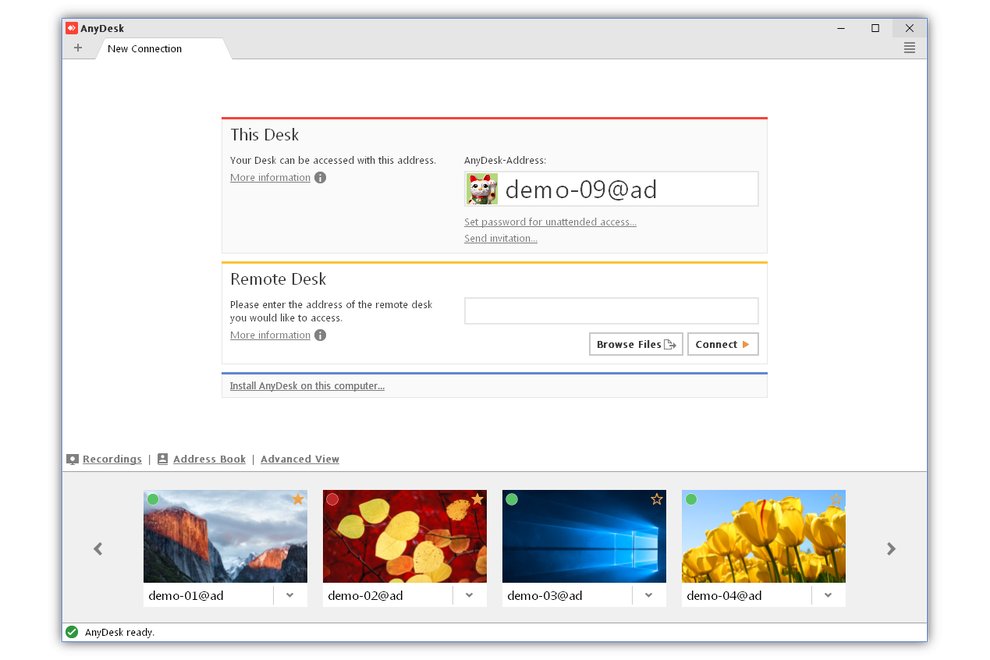Click the Recordings monitor icon
Screen dimensions: 990x660
tap(73, 459)
